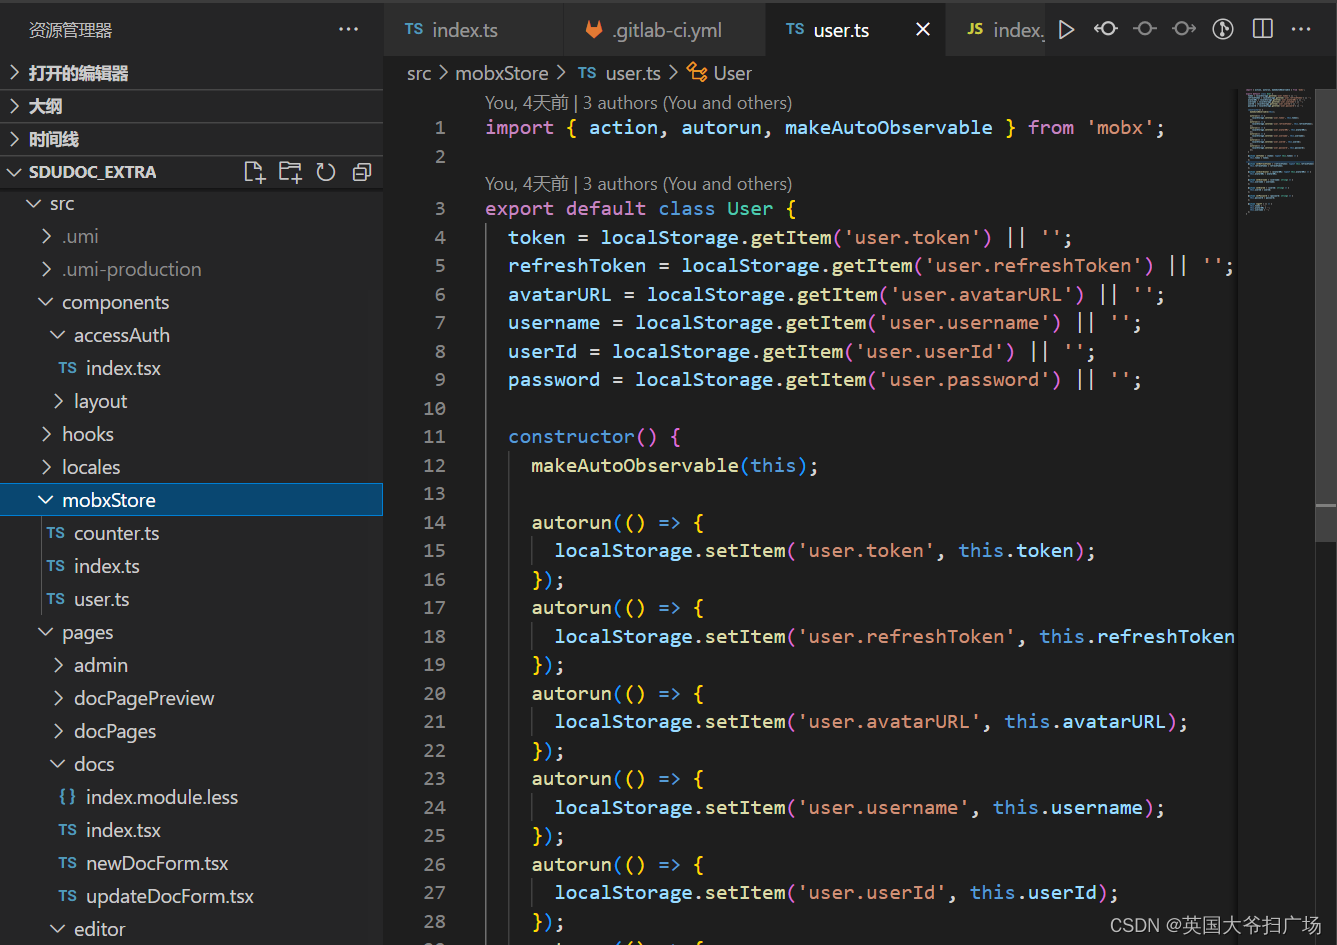
Task: Expand the layout folder
Action: (191, 401)
